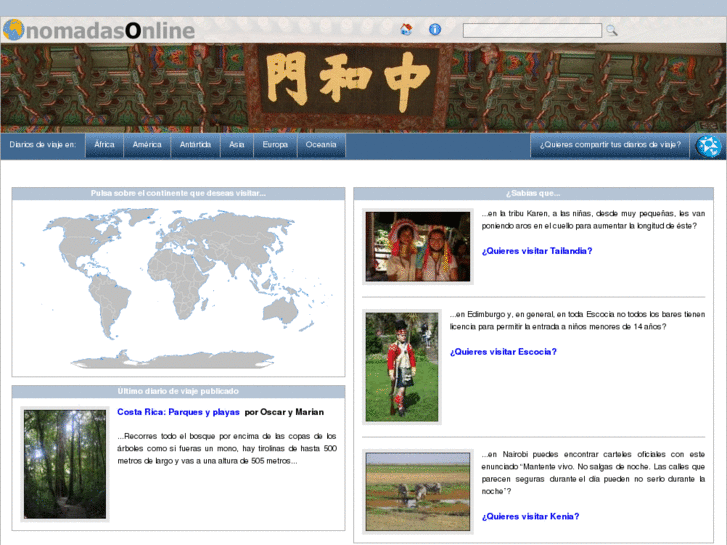The image size is (727, 545).
Task: Click the nomadasOnline title text
Action: (x=110, y=31)
